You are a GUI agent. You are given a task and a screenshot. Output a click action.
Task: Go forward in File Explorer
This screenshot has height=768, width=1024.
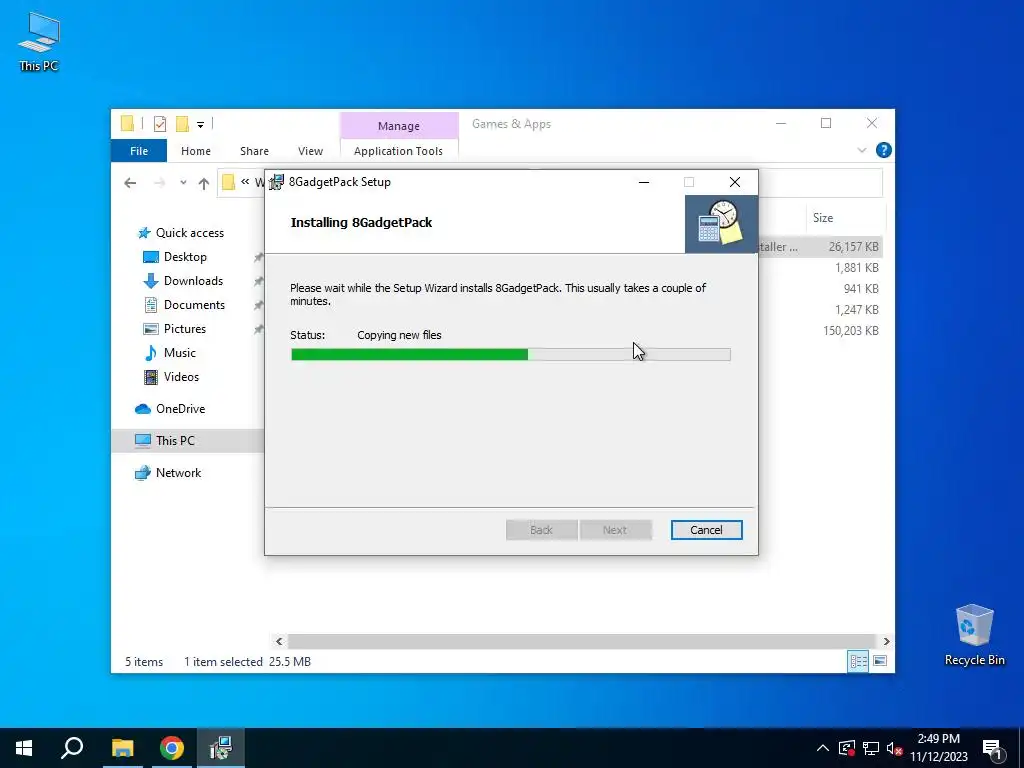[x=159, y=184]
